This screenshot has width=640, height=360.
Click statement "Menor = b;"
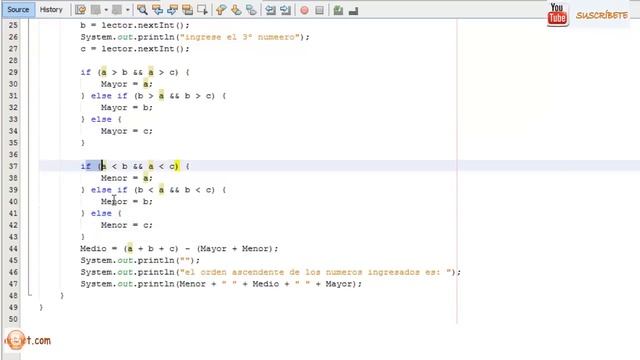pyautogui.click(x=127, y=202)
